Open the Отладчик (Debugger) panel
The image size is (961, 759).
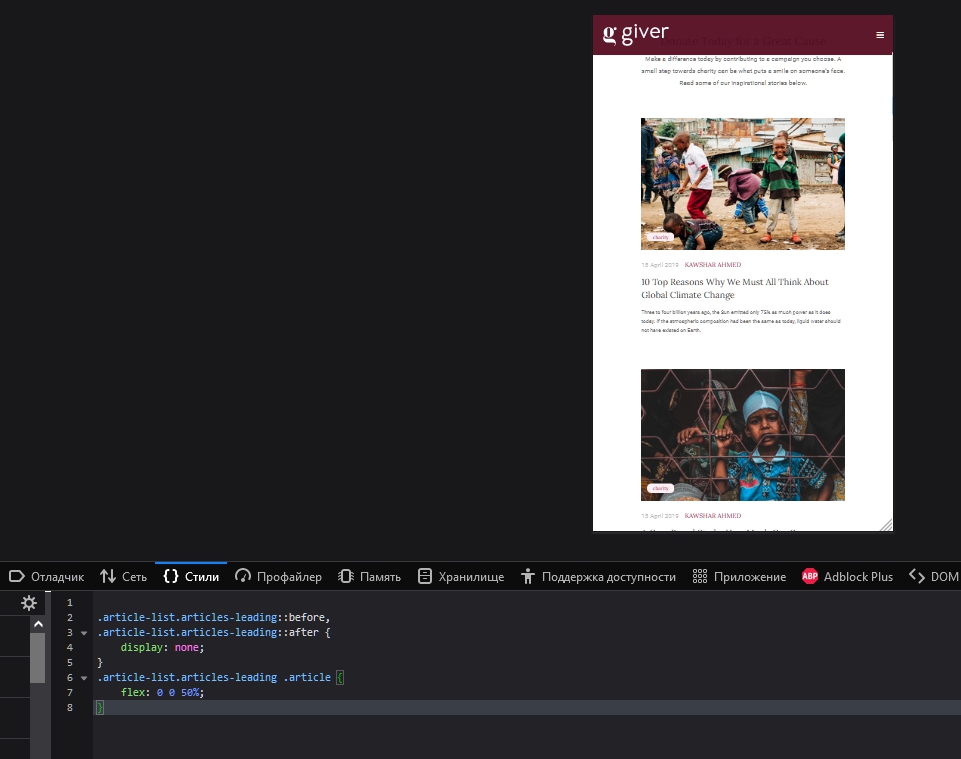[x=47, y=577]
